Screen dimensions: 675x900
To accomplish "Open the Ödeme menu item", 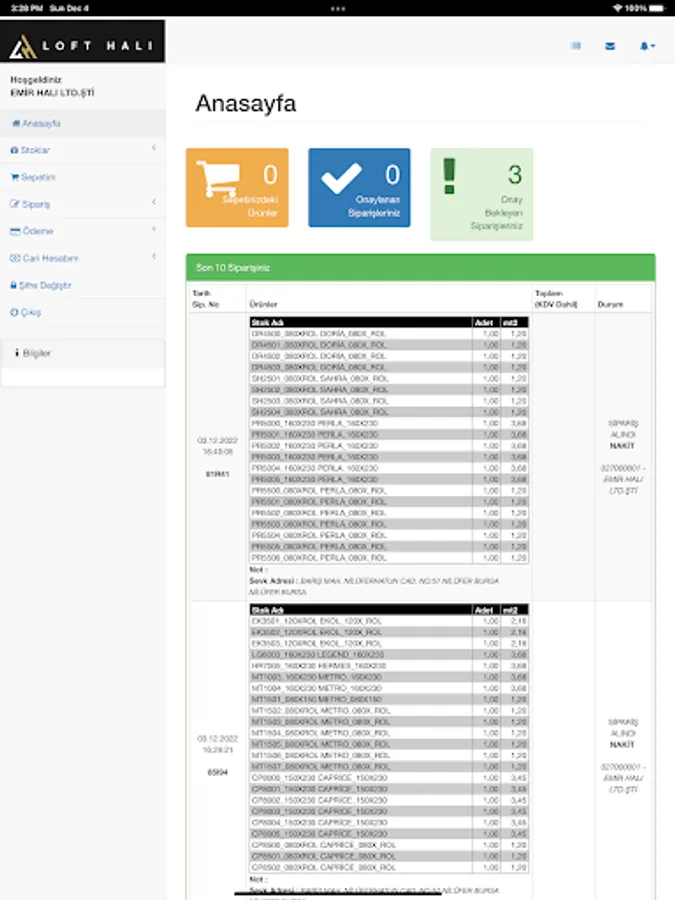I will [83, 231].
